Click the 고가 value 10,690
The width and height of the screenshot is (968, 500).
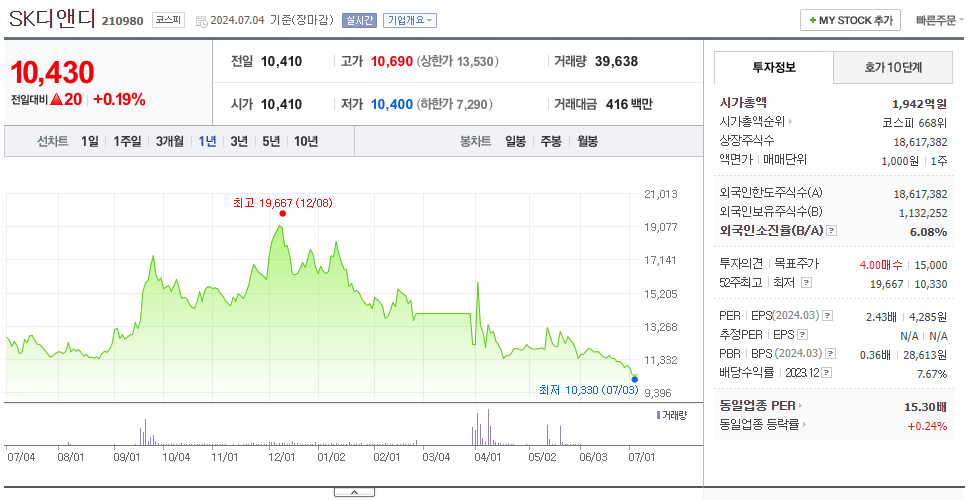[392, 62]
